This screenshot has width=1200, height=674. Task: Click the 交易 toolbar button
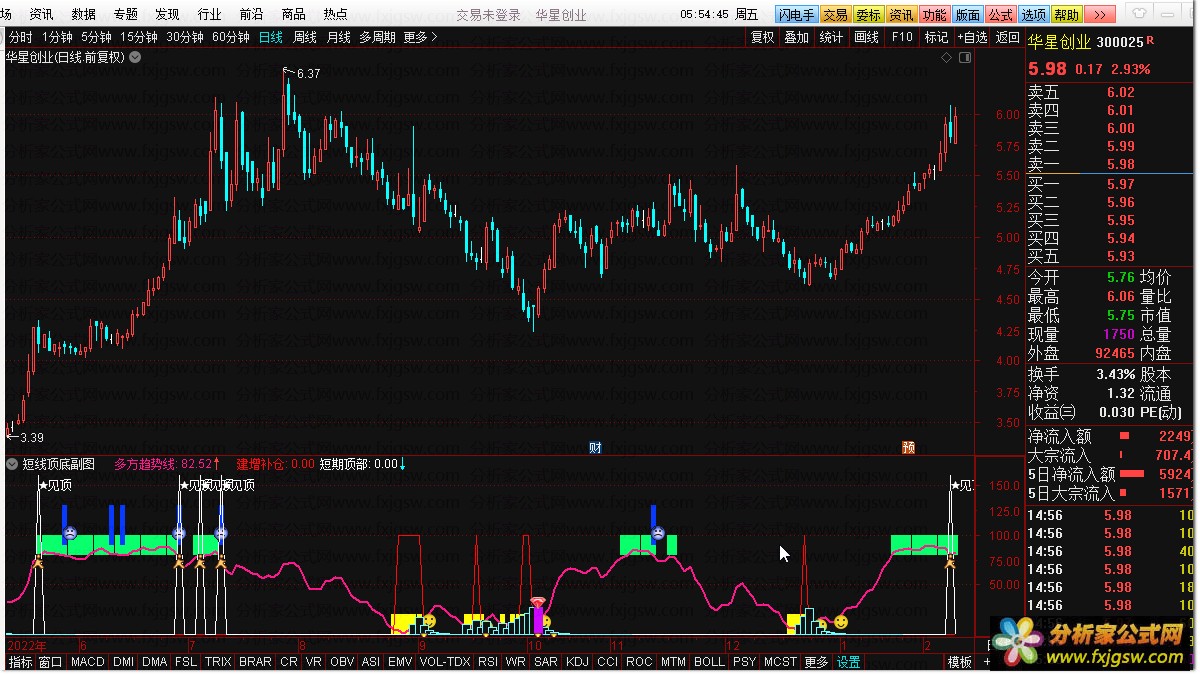835,15
